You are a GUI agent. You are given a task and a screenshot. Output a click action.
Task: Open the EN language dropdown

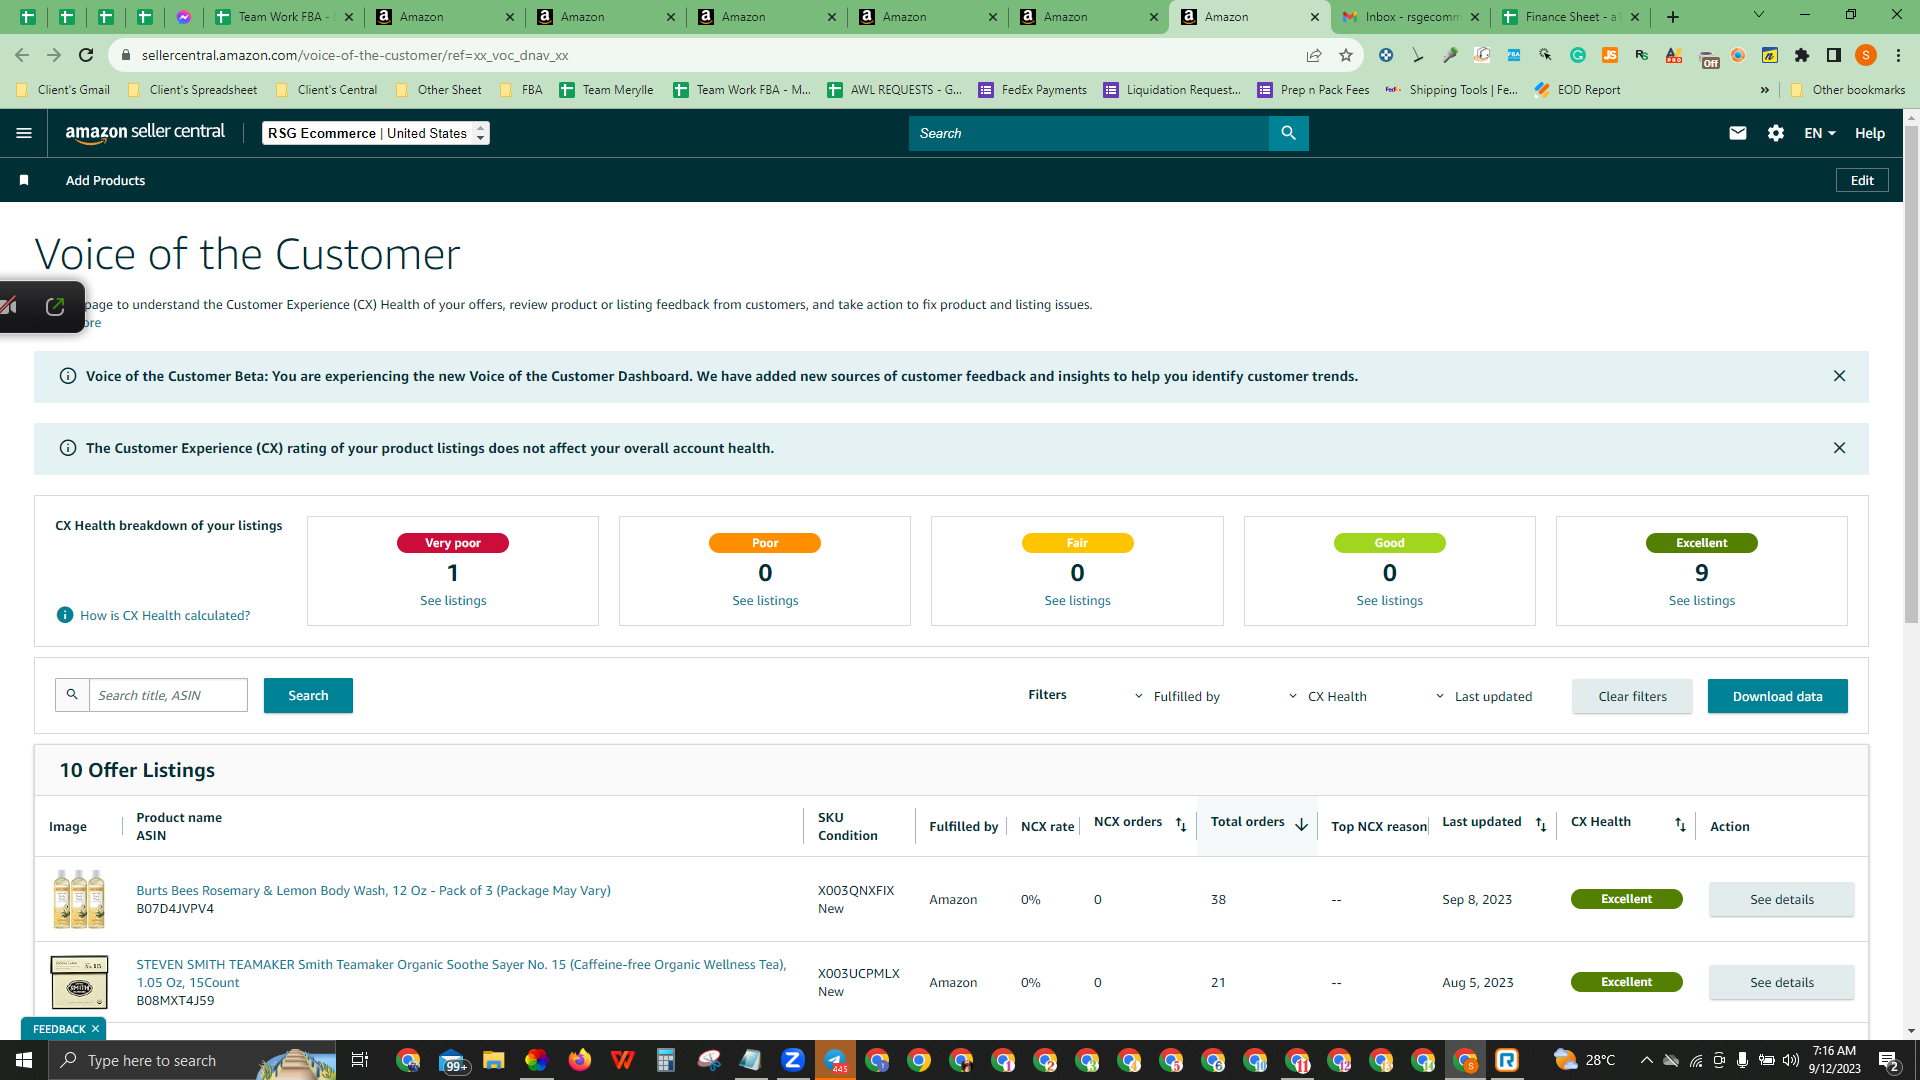point(1820,133)
